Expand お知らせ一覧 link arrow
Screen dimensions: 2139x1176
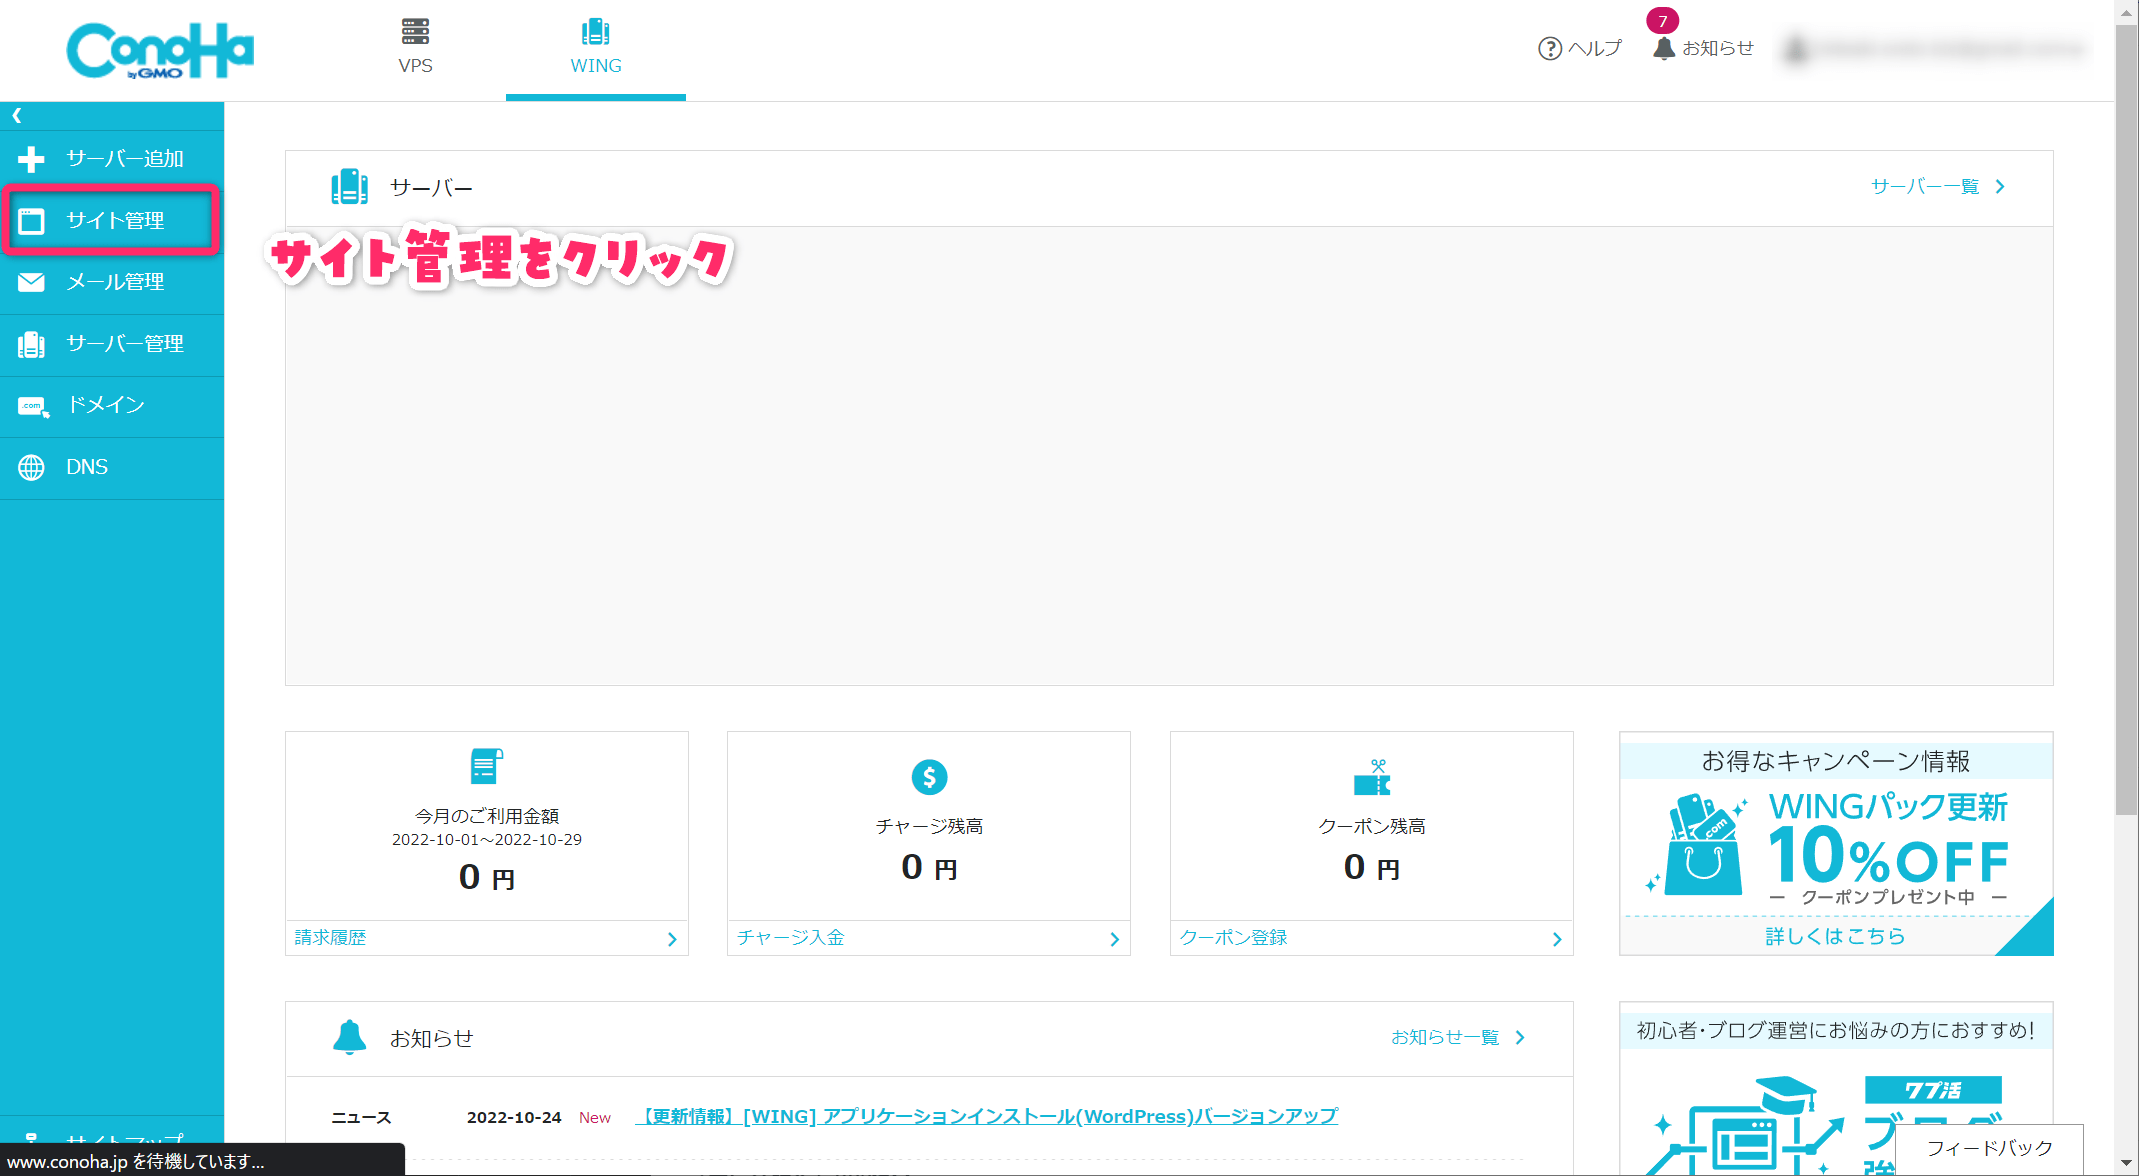click(1519, 1038)
